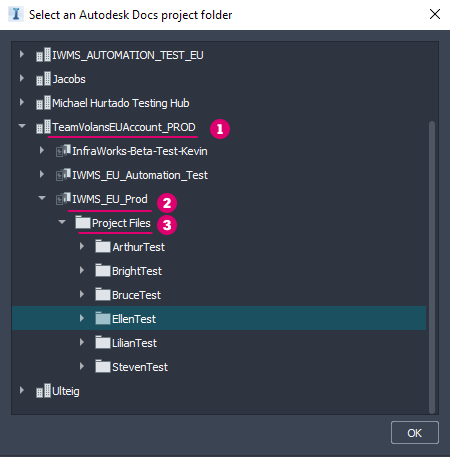Viewport: 450px width, 457px height.
Task: Select the Project Files label
Action: [x=121, y=223]
